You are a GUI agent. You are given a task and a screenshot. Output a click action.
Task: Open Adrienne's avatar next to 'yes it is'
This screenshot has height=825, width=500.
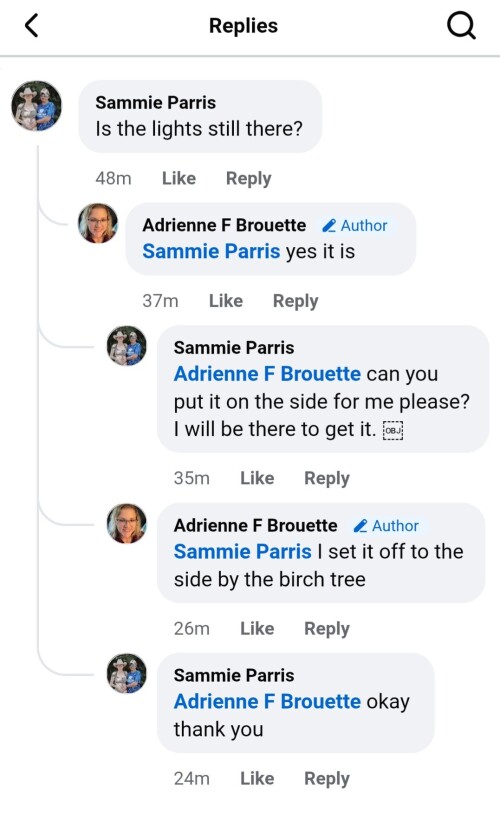point(98,223)
